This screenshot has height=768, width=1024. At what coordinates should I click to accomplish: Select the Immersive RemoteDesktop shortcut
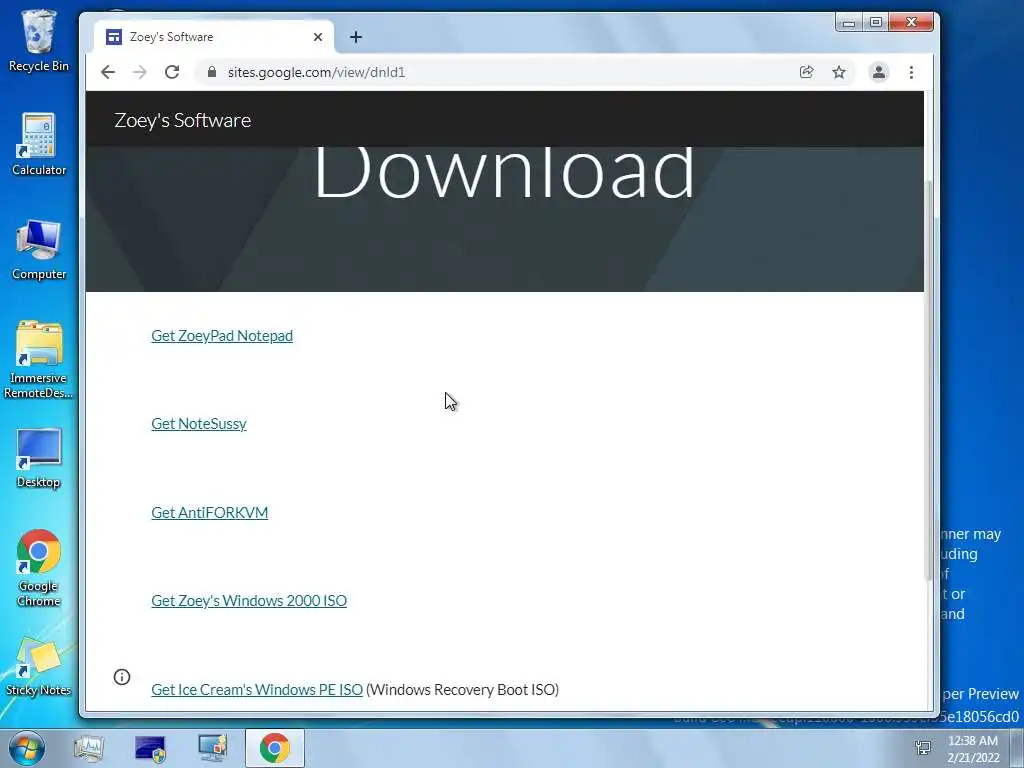click(39, 359)
